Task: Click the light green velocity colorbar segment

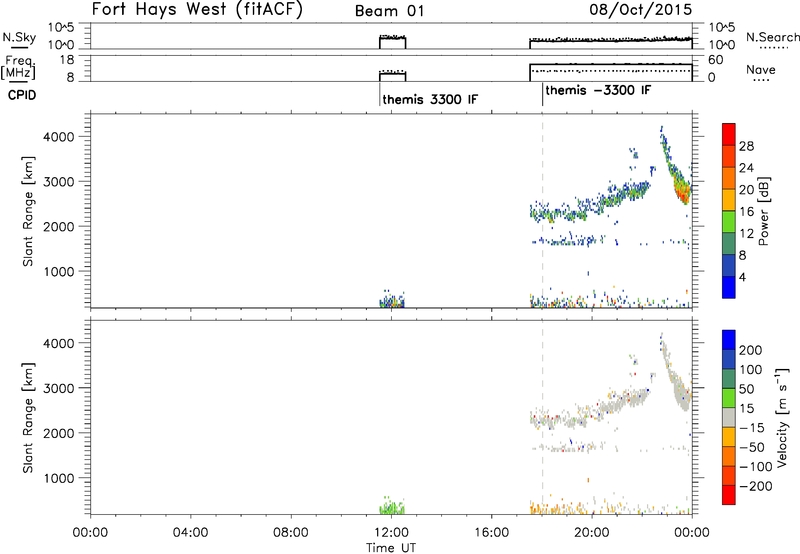Action: point(729,398)
